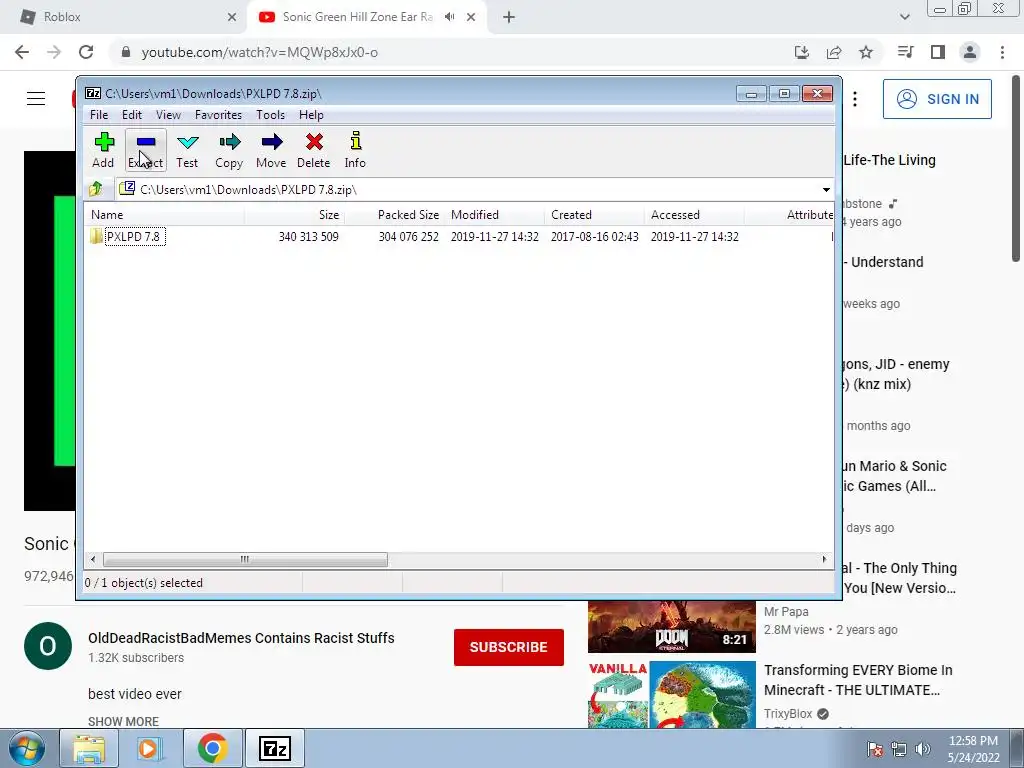Open the Transforming EVERY Biome In Minecraft video

click(858, 680)
